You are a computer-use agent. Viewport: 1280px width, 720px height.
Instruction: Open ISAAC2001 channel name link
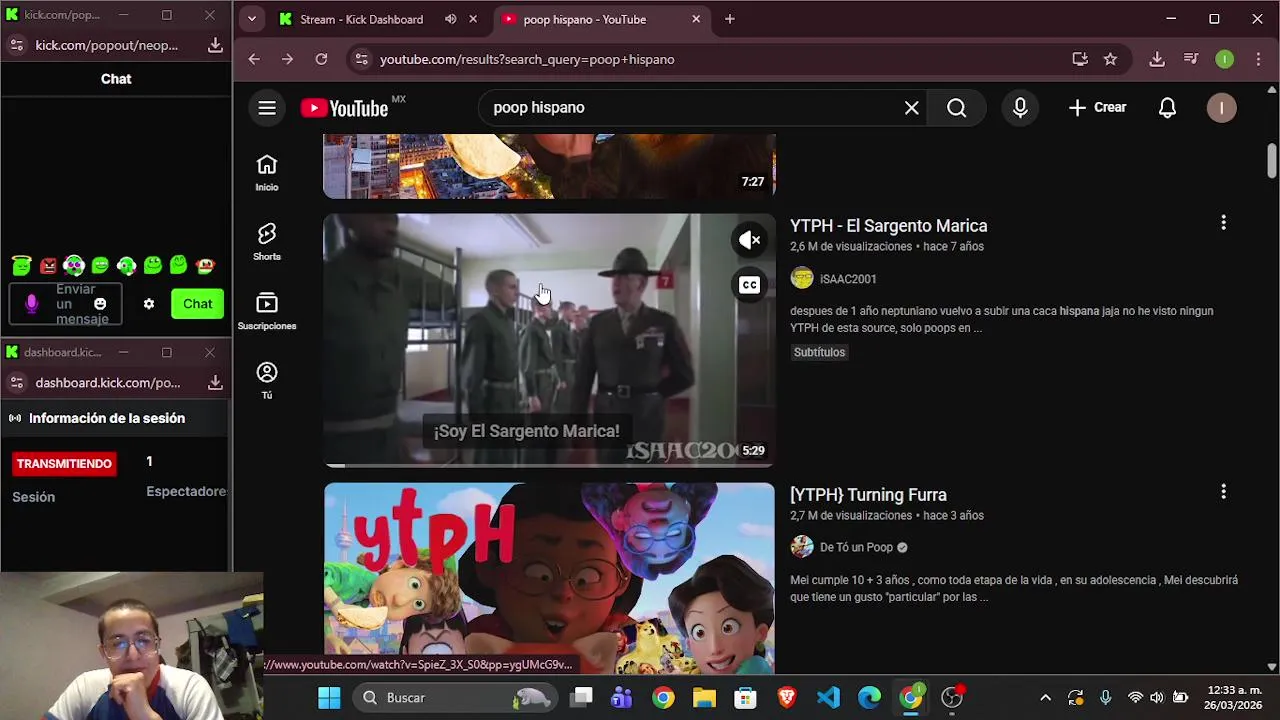[x=848, y=279]
